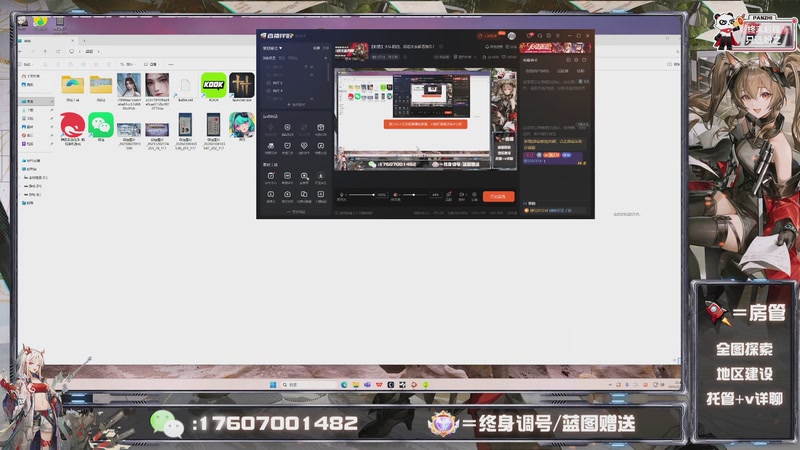Viewport: 800px width, 450px height.
Task: Open Microsoft Edge from the taskbar
Action: pyautogui.click(x=344, y=384)
